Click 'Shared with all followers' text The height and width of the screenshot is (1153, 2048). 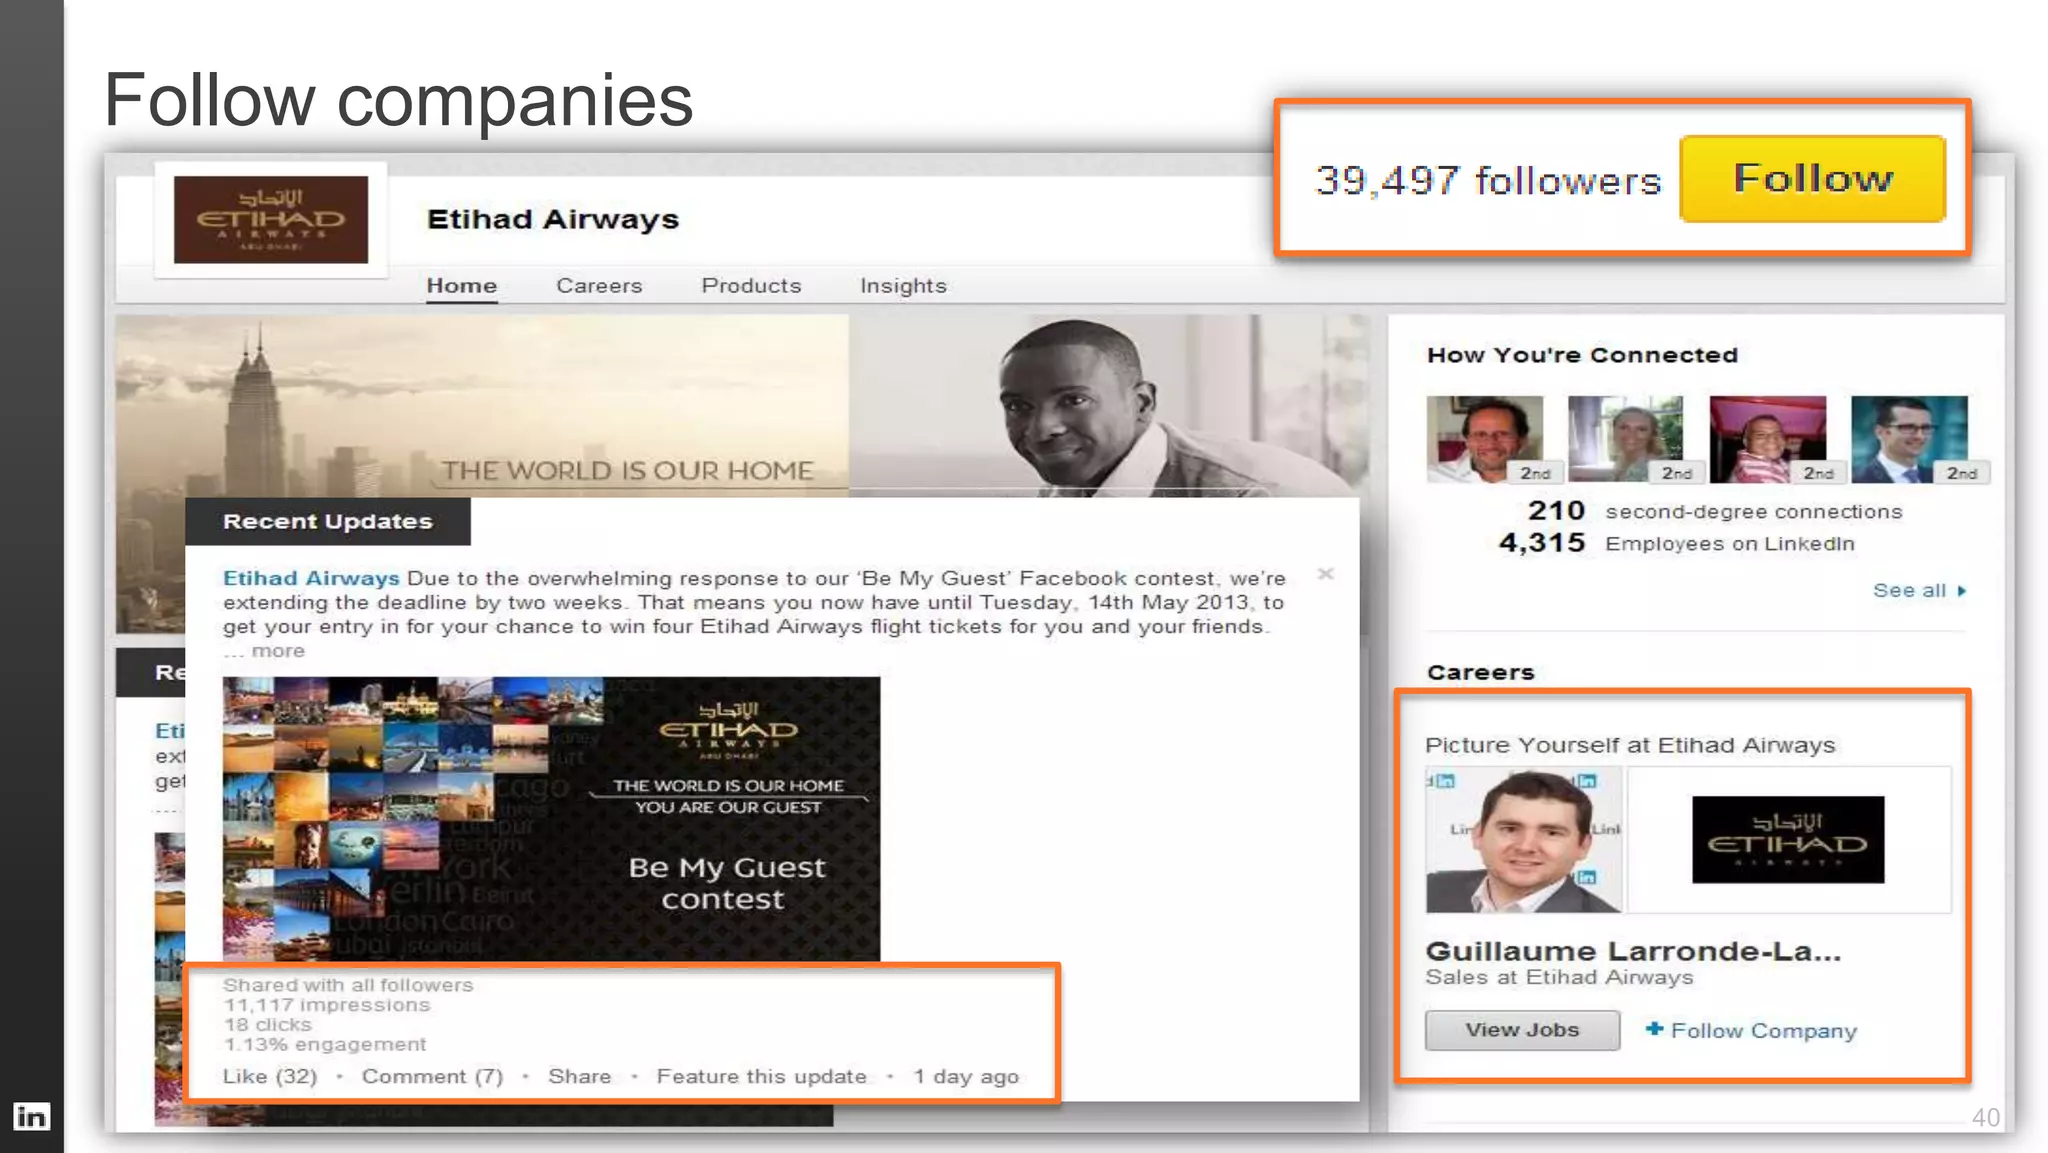pyautogui.click(x=347, y=985)
